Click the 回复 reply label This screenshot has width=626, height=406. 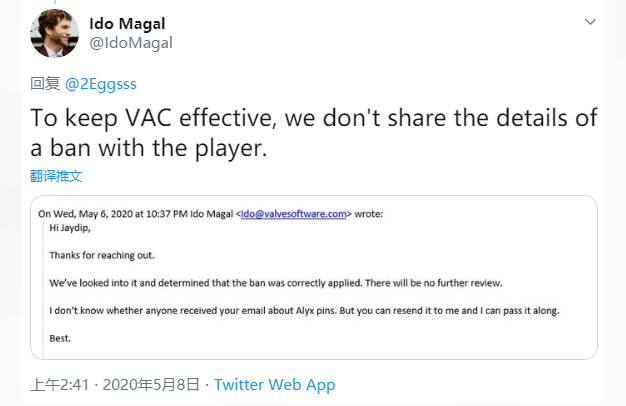pyautogui.click(x=46, y=84)
